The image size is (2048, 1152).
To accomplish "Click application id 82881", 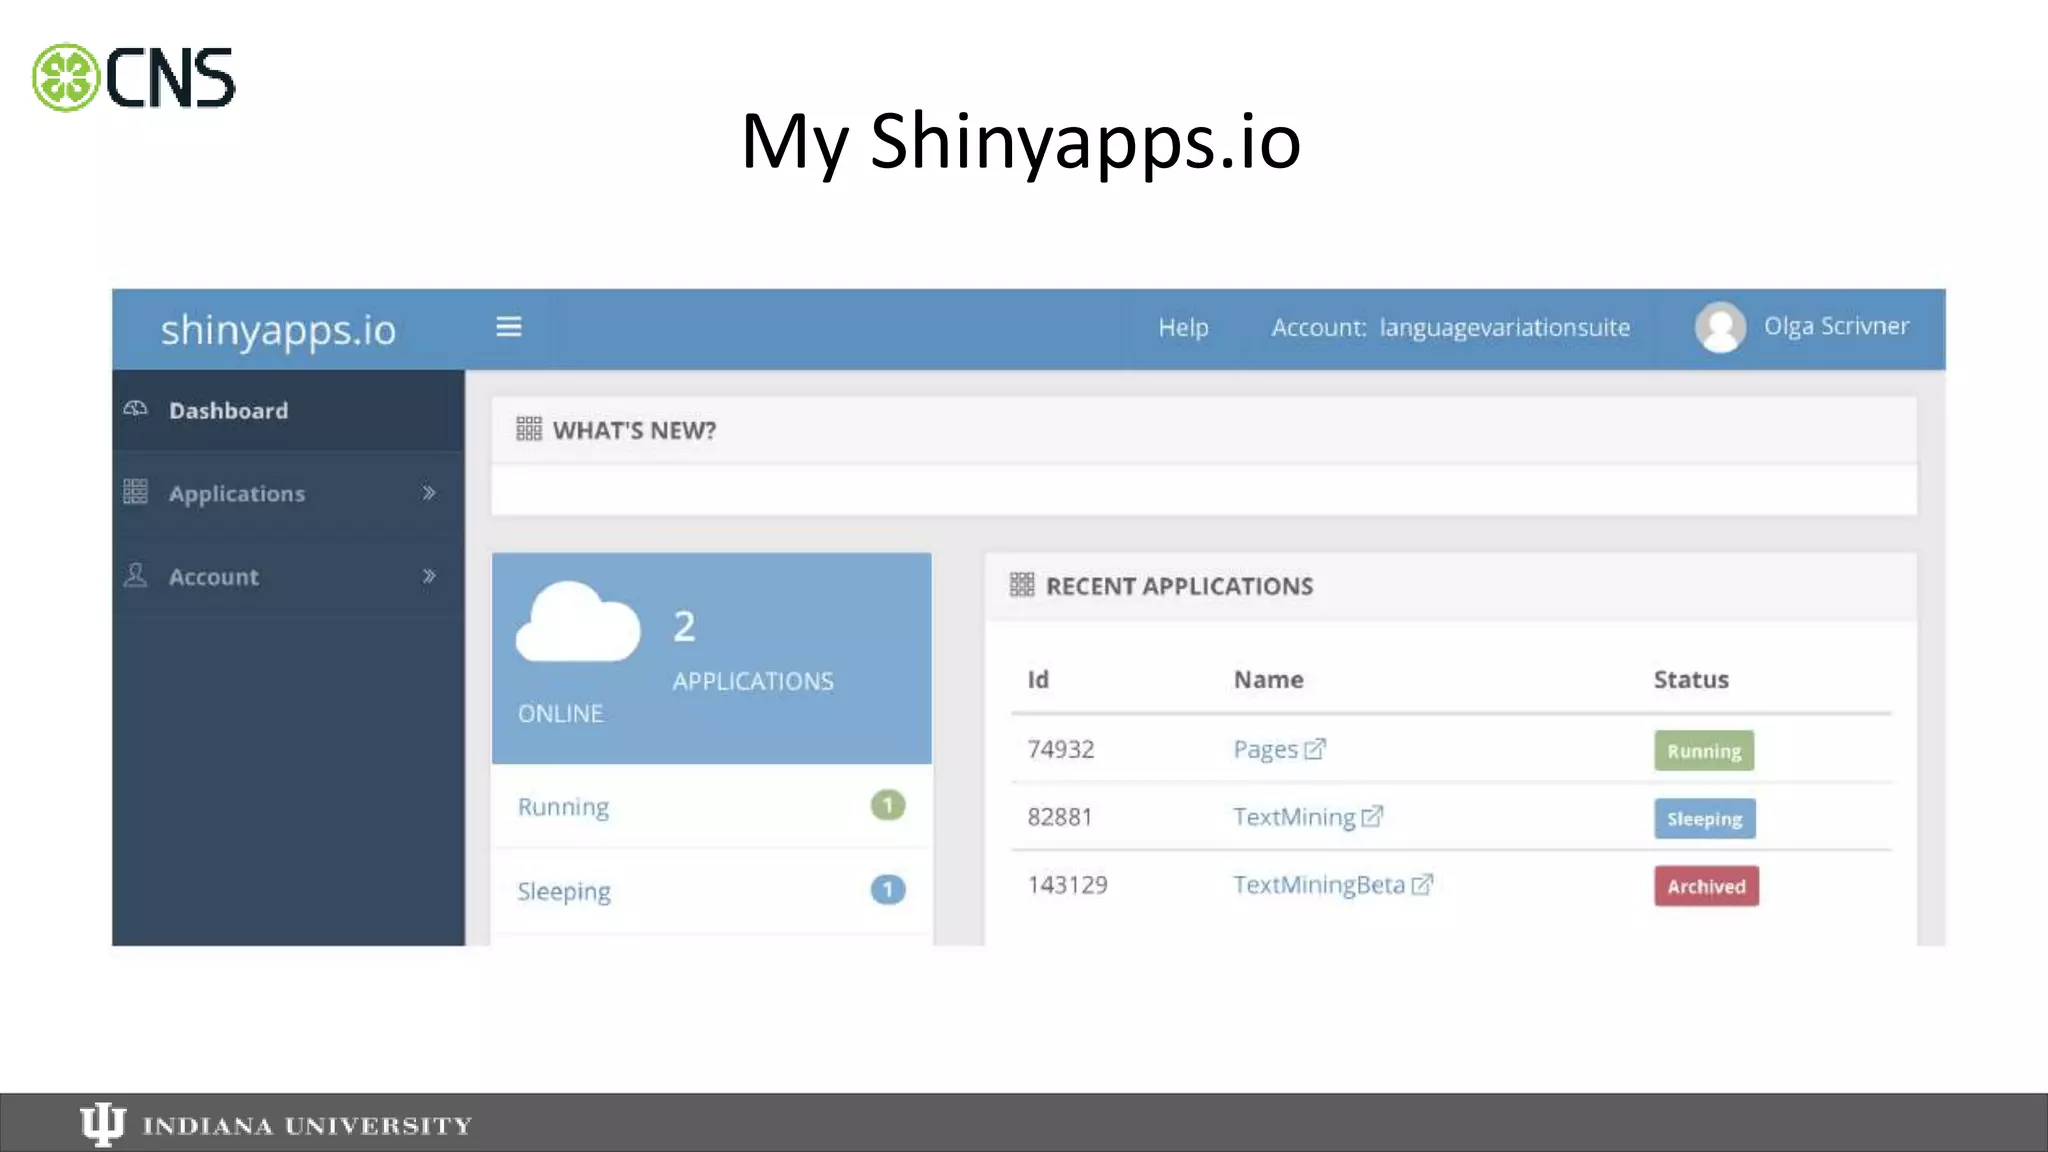I will tap(1060, 817).
